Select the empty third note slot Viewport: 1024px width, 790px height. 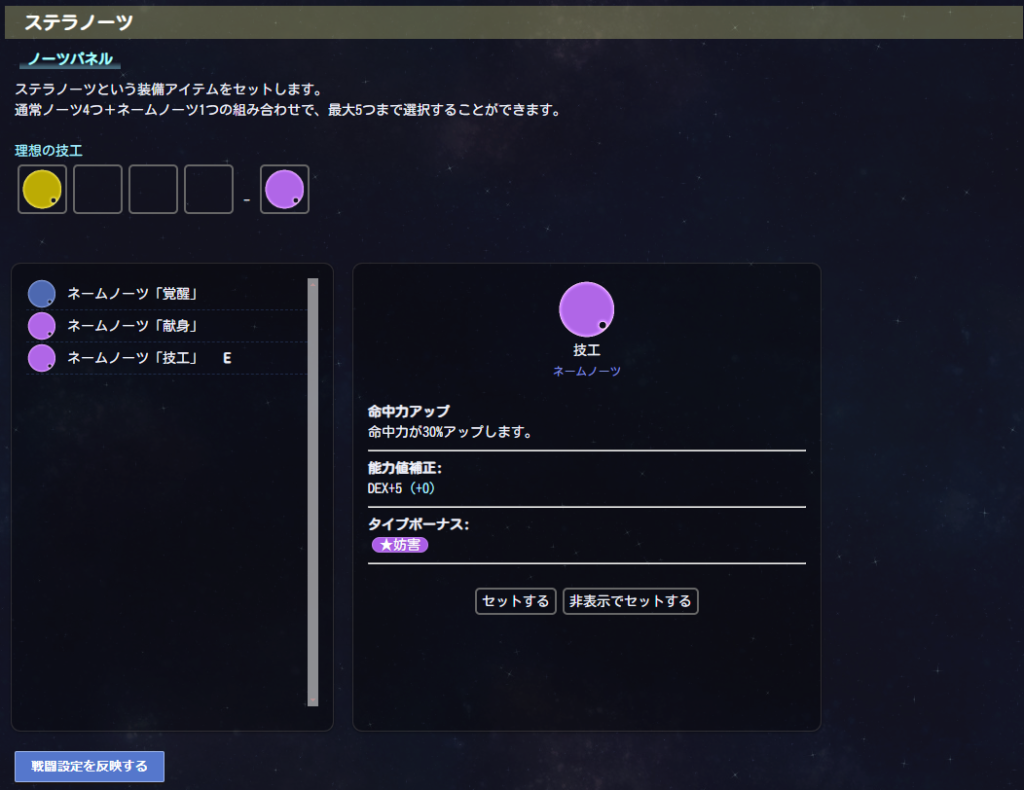pos(153,189)
